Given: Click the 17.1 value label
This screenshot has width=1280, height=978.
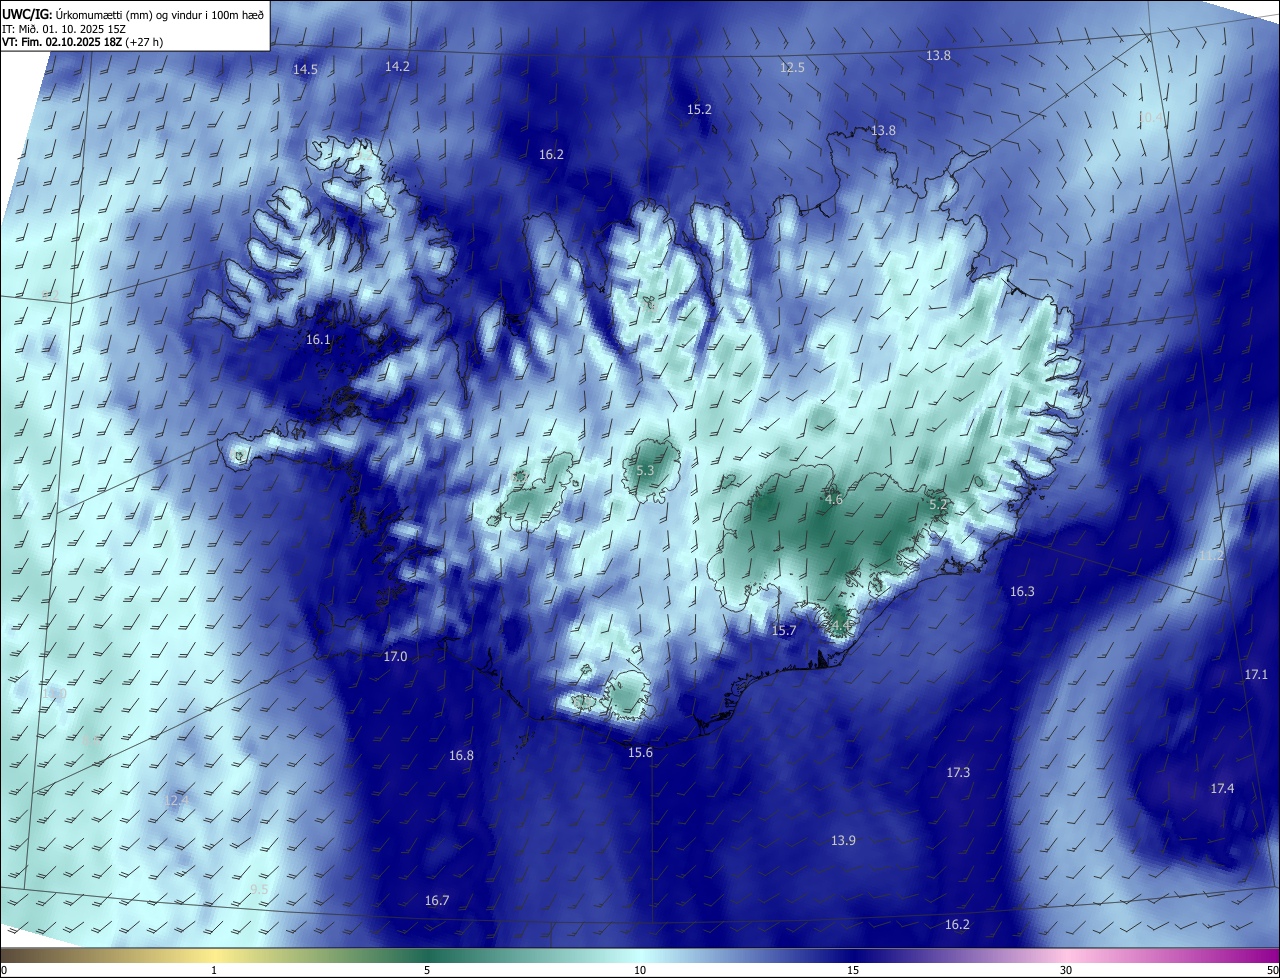Looking at the screenshot, I should point(1256,675).
